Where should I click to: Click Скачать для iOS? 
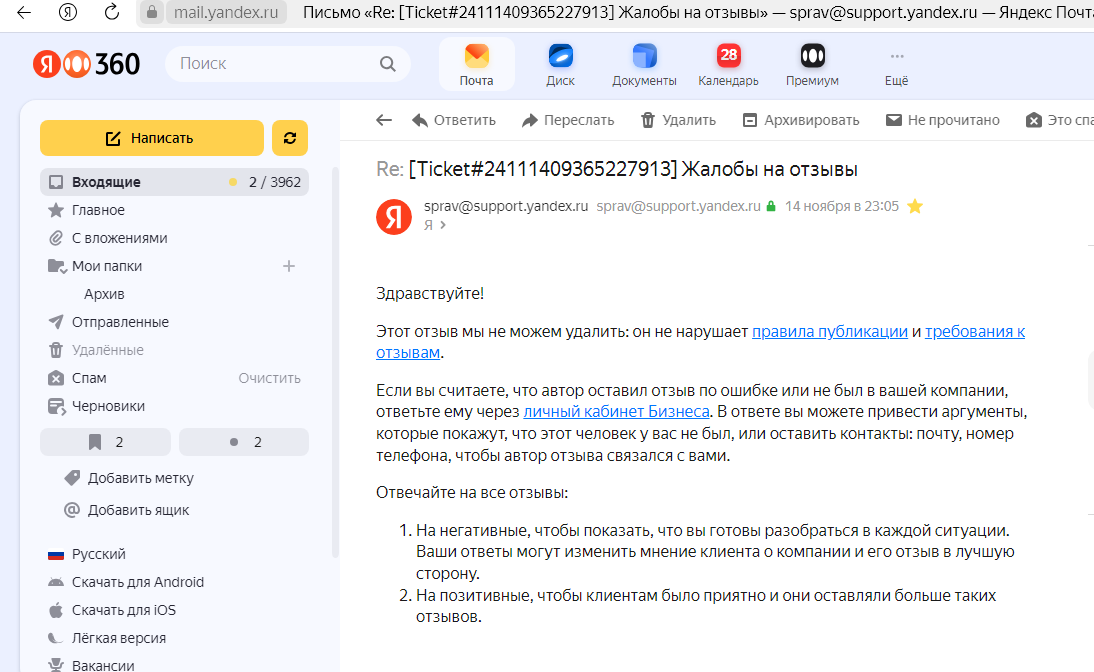(123, 610)
